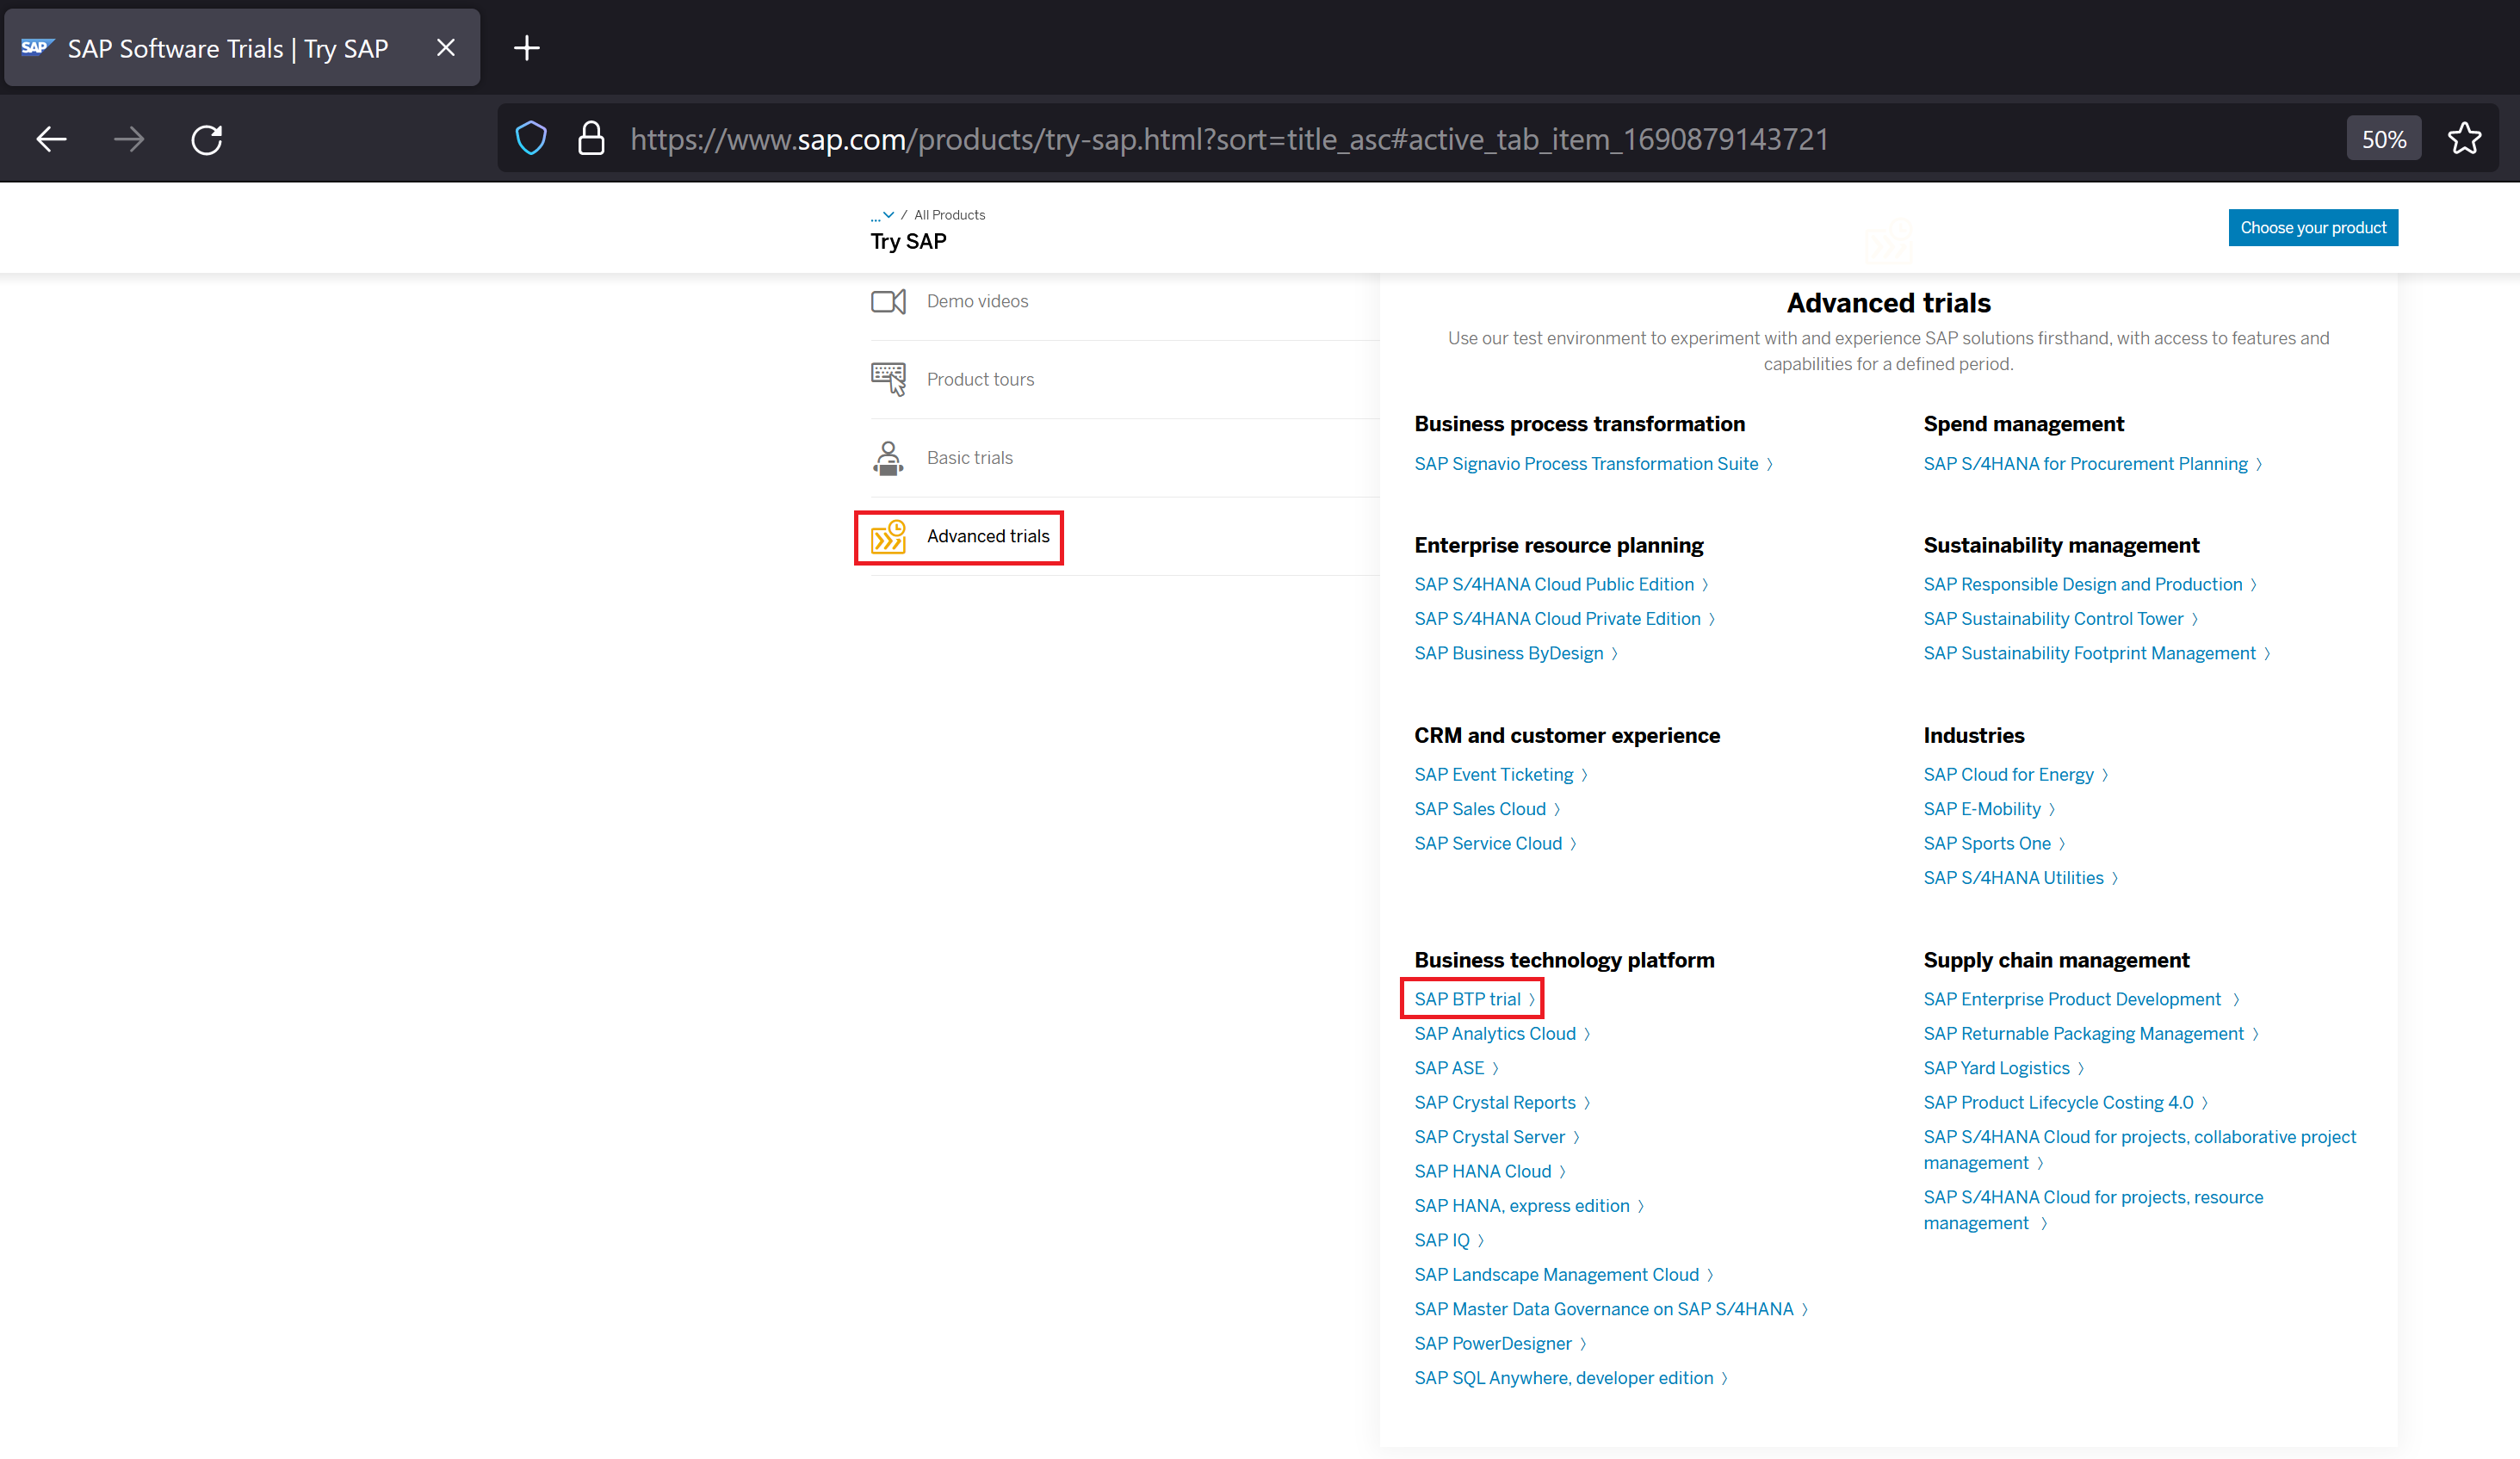Click the Demo videos camera icon

pos(887,301)
